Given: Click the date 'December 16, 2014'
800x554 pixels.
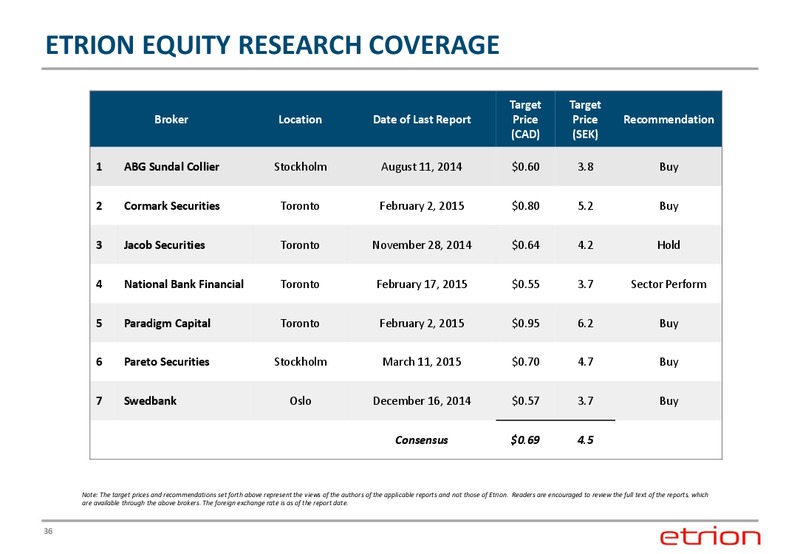Looking at the screenshot, I should pos(422,401).
